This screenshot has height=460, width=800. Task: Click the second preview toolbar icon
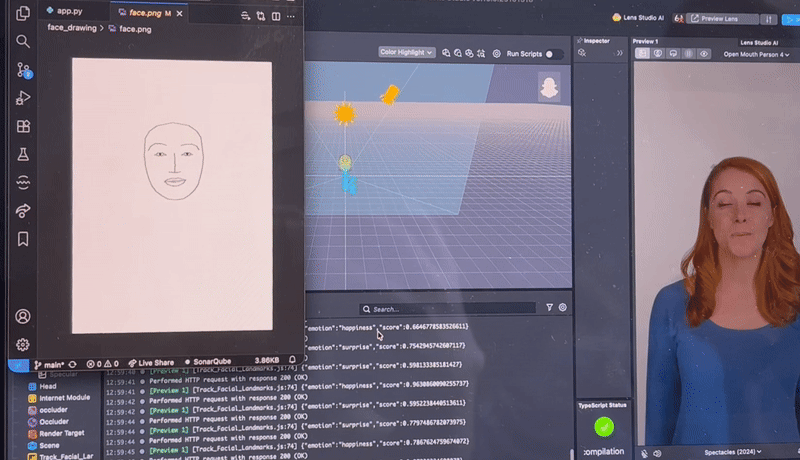click(x=658, y=53)
